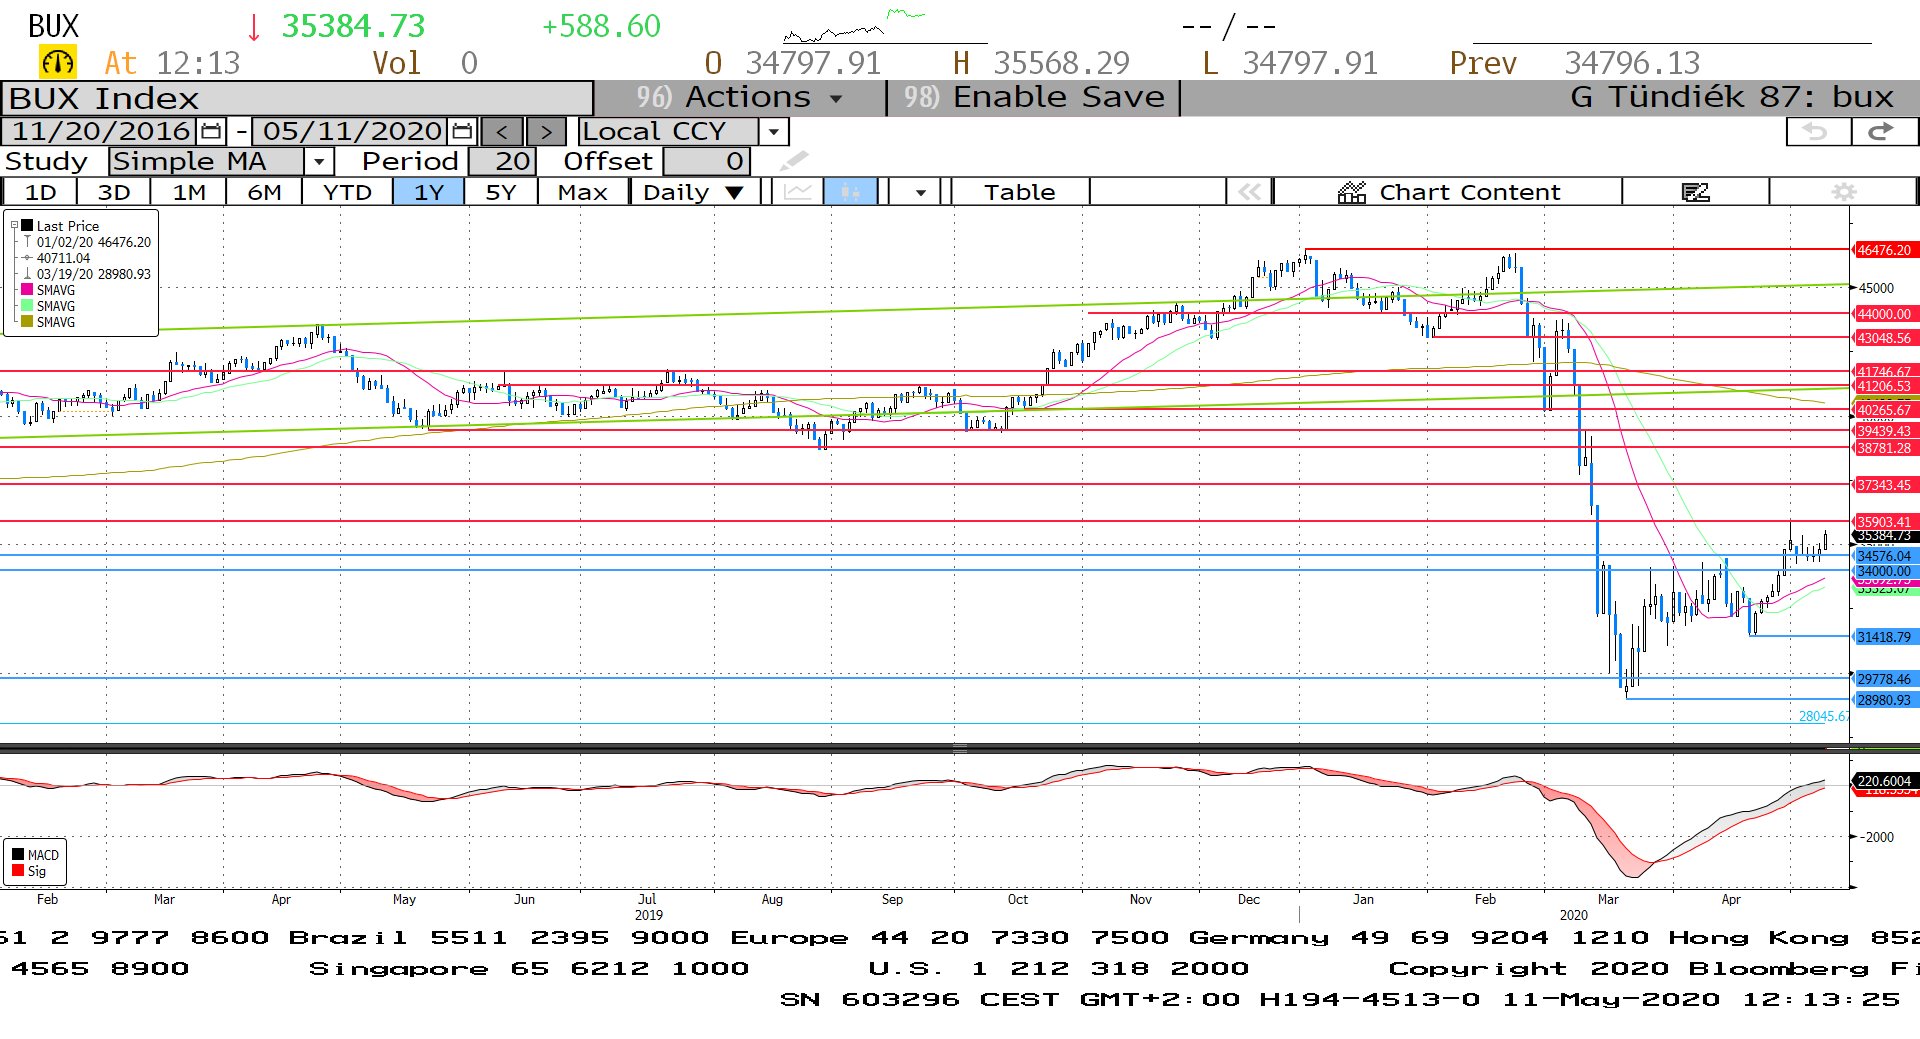Select the Max range tab

click(583, 192)
